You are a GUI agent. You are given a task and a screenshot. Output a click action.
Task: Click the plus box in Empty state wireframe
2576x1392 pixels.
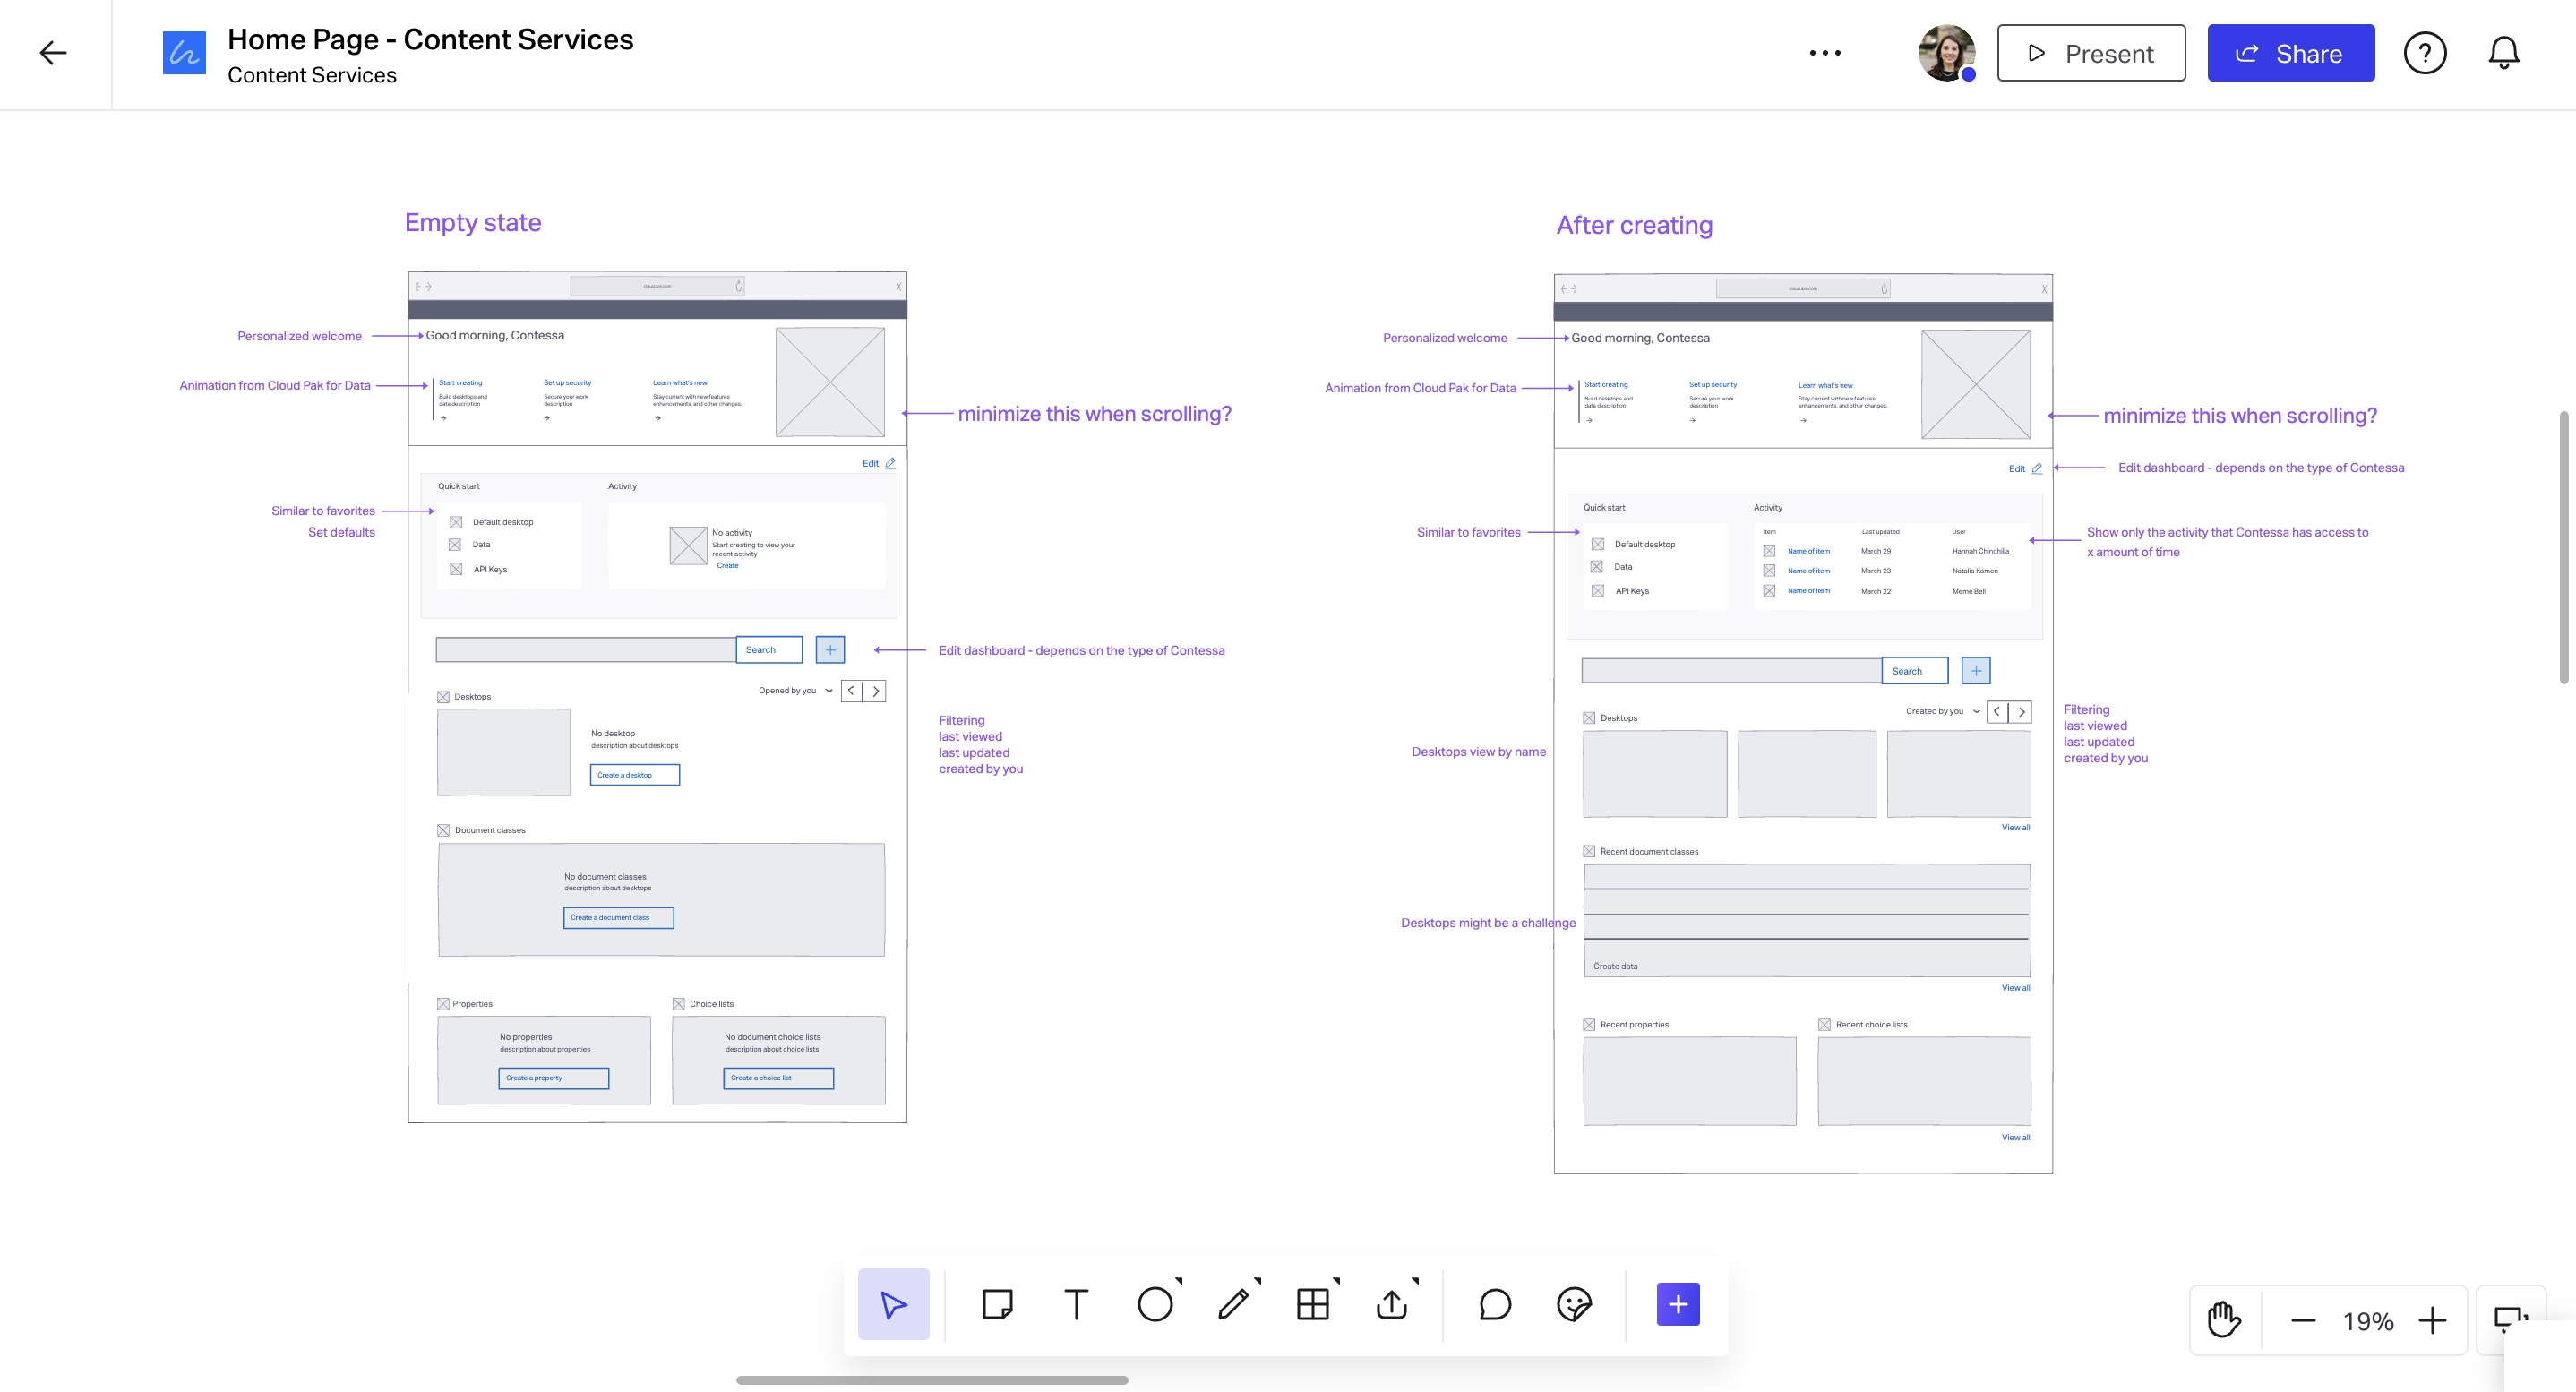point(830,650)
